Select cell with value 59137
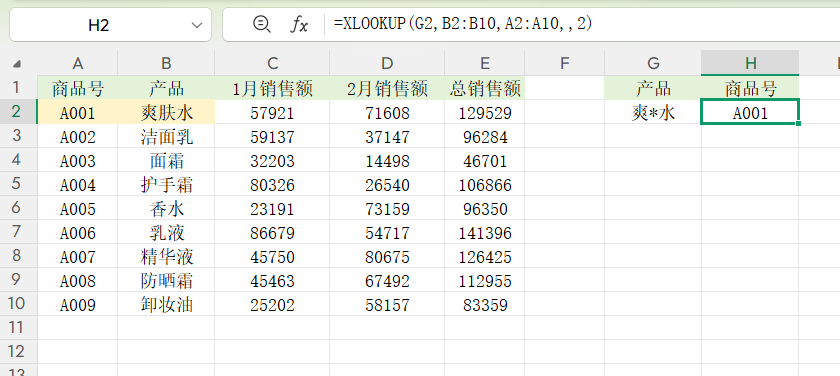The height and width of the screenshot is (376, 840). 272,136
